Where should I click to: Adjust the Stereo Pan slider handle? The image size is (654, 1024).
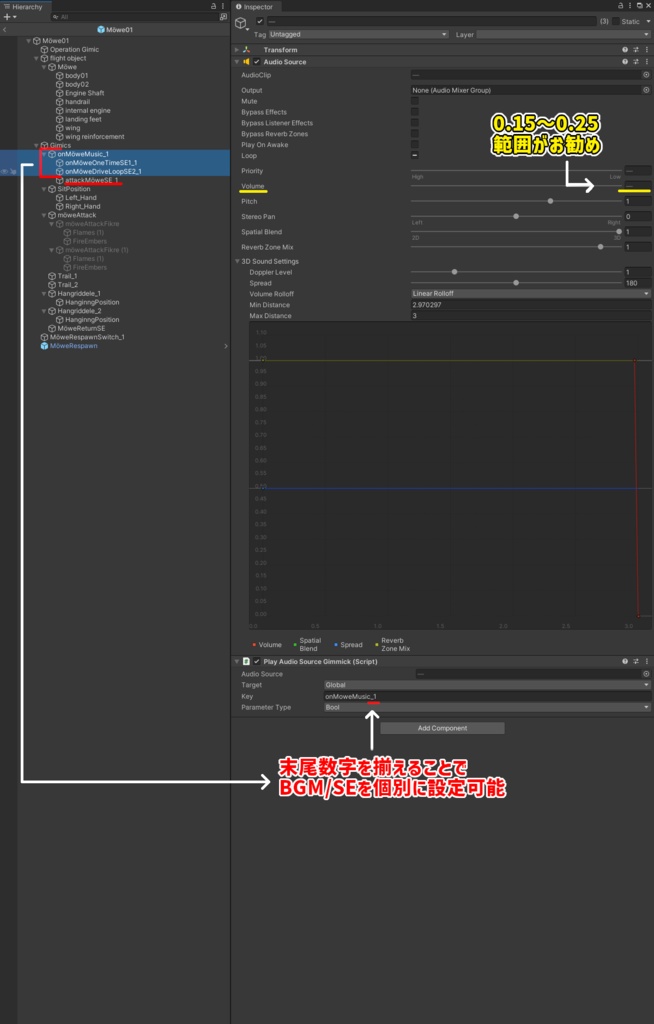tap(516, 216)
